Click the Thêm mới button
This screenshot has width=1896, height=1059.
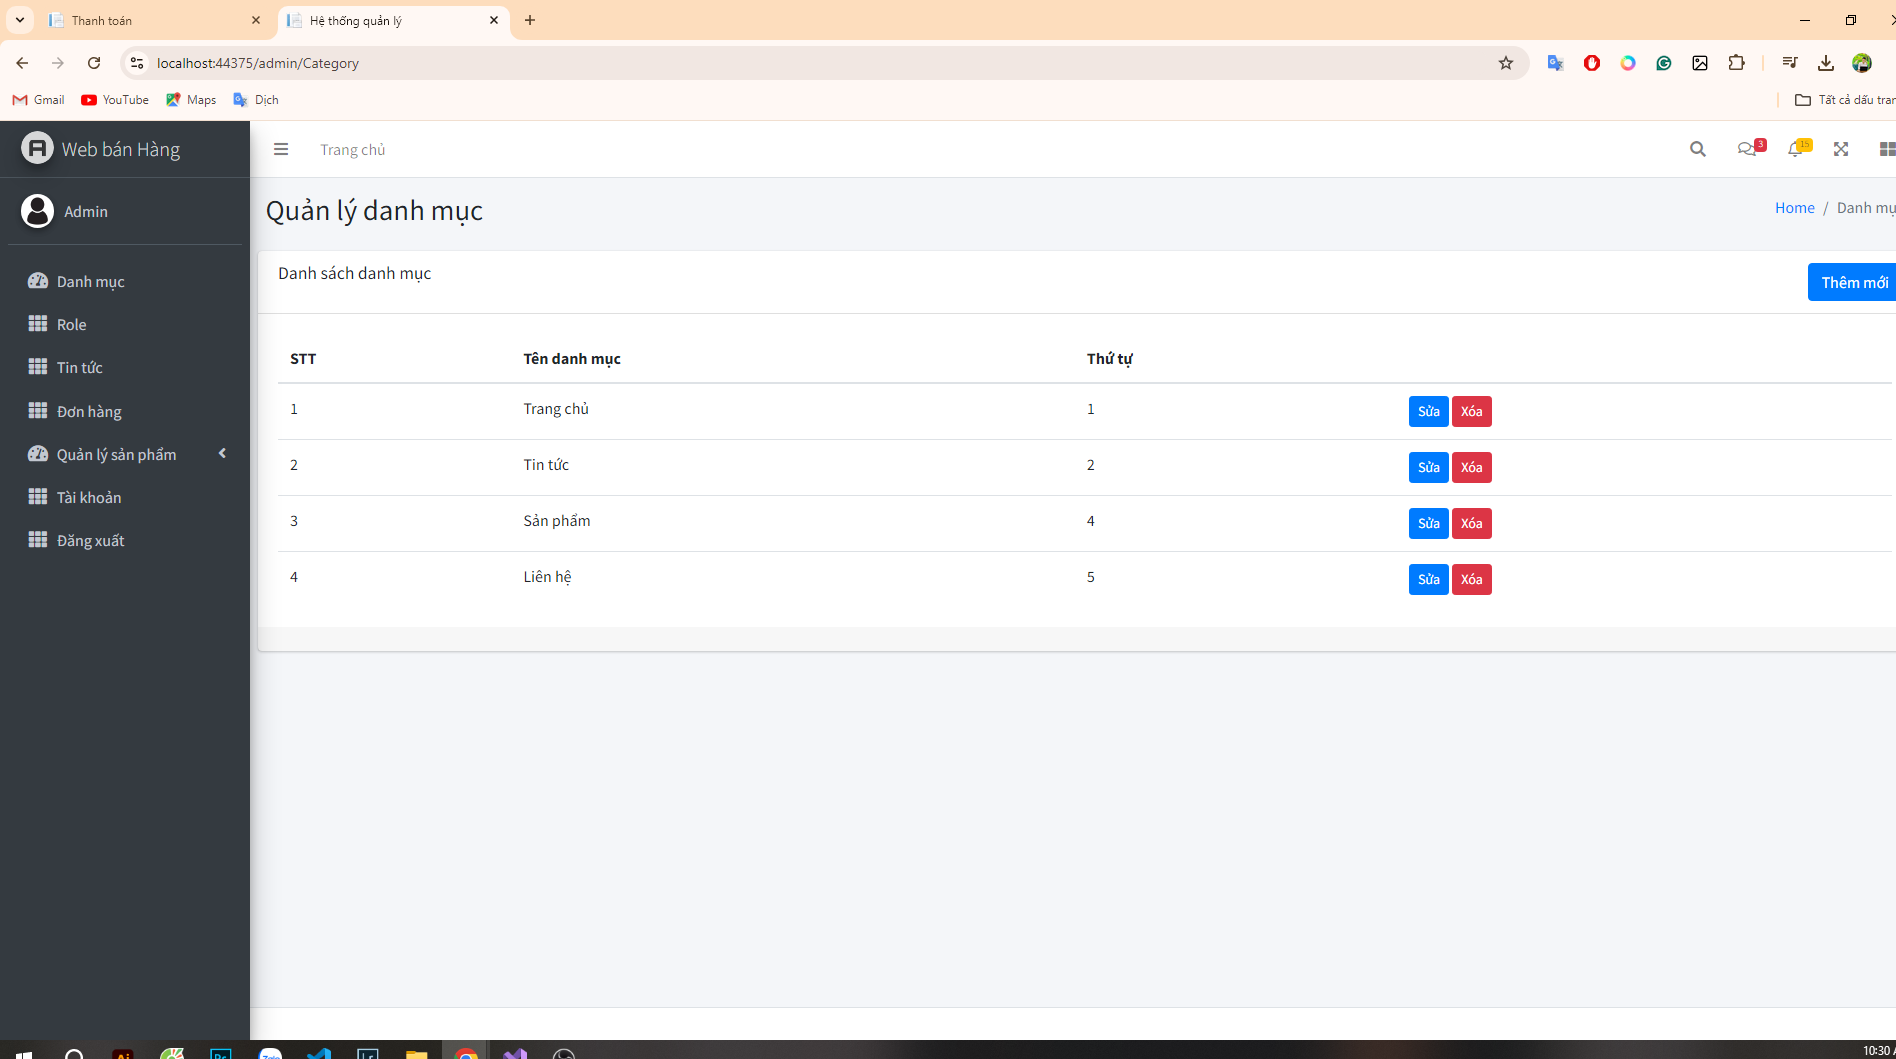pyautogui.click(x=1853, y=282)
